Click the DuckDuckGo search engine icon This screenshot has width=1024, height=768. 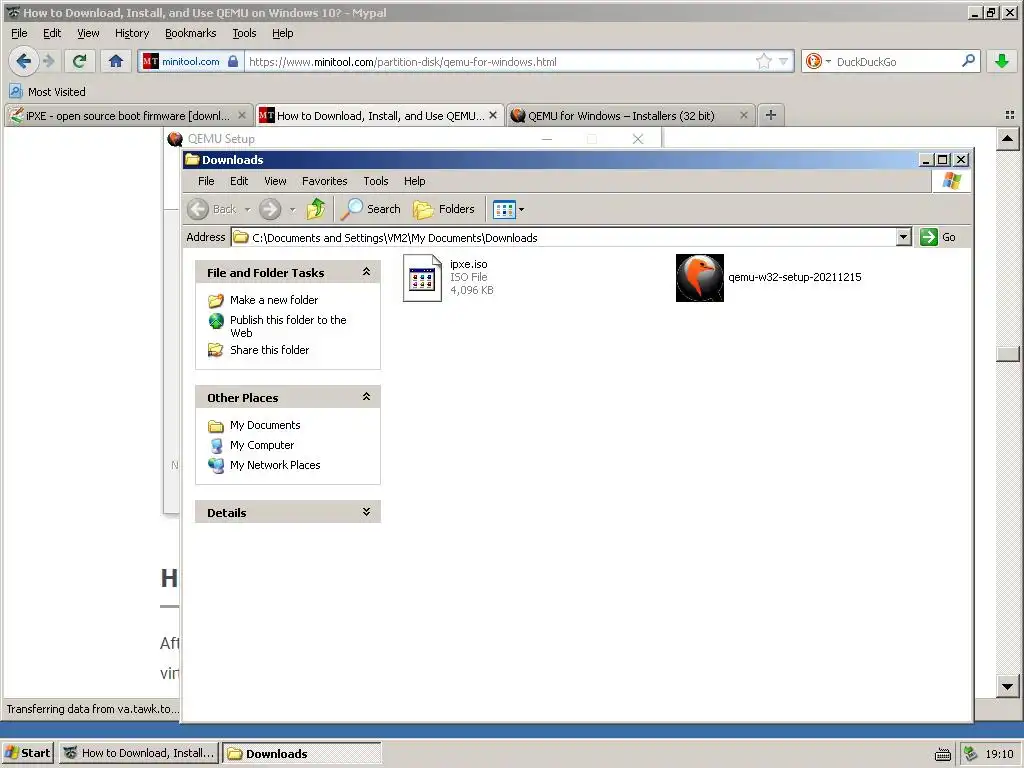(814, 61)
